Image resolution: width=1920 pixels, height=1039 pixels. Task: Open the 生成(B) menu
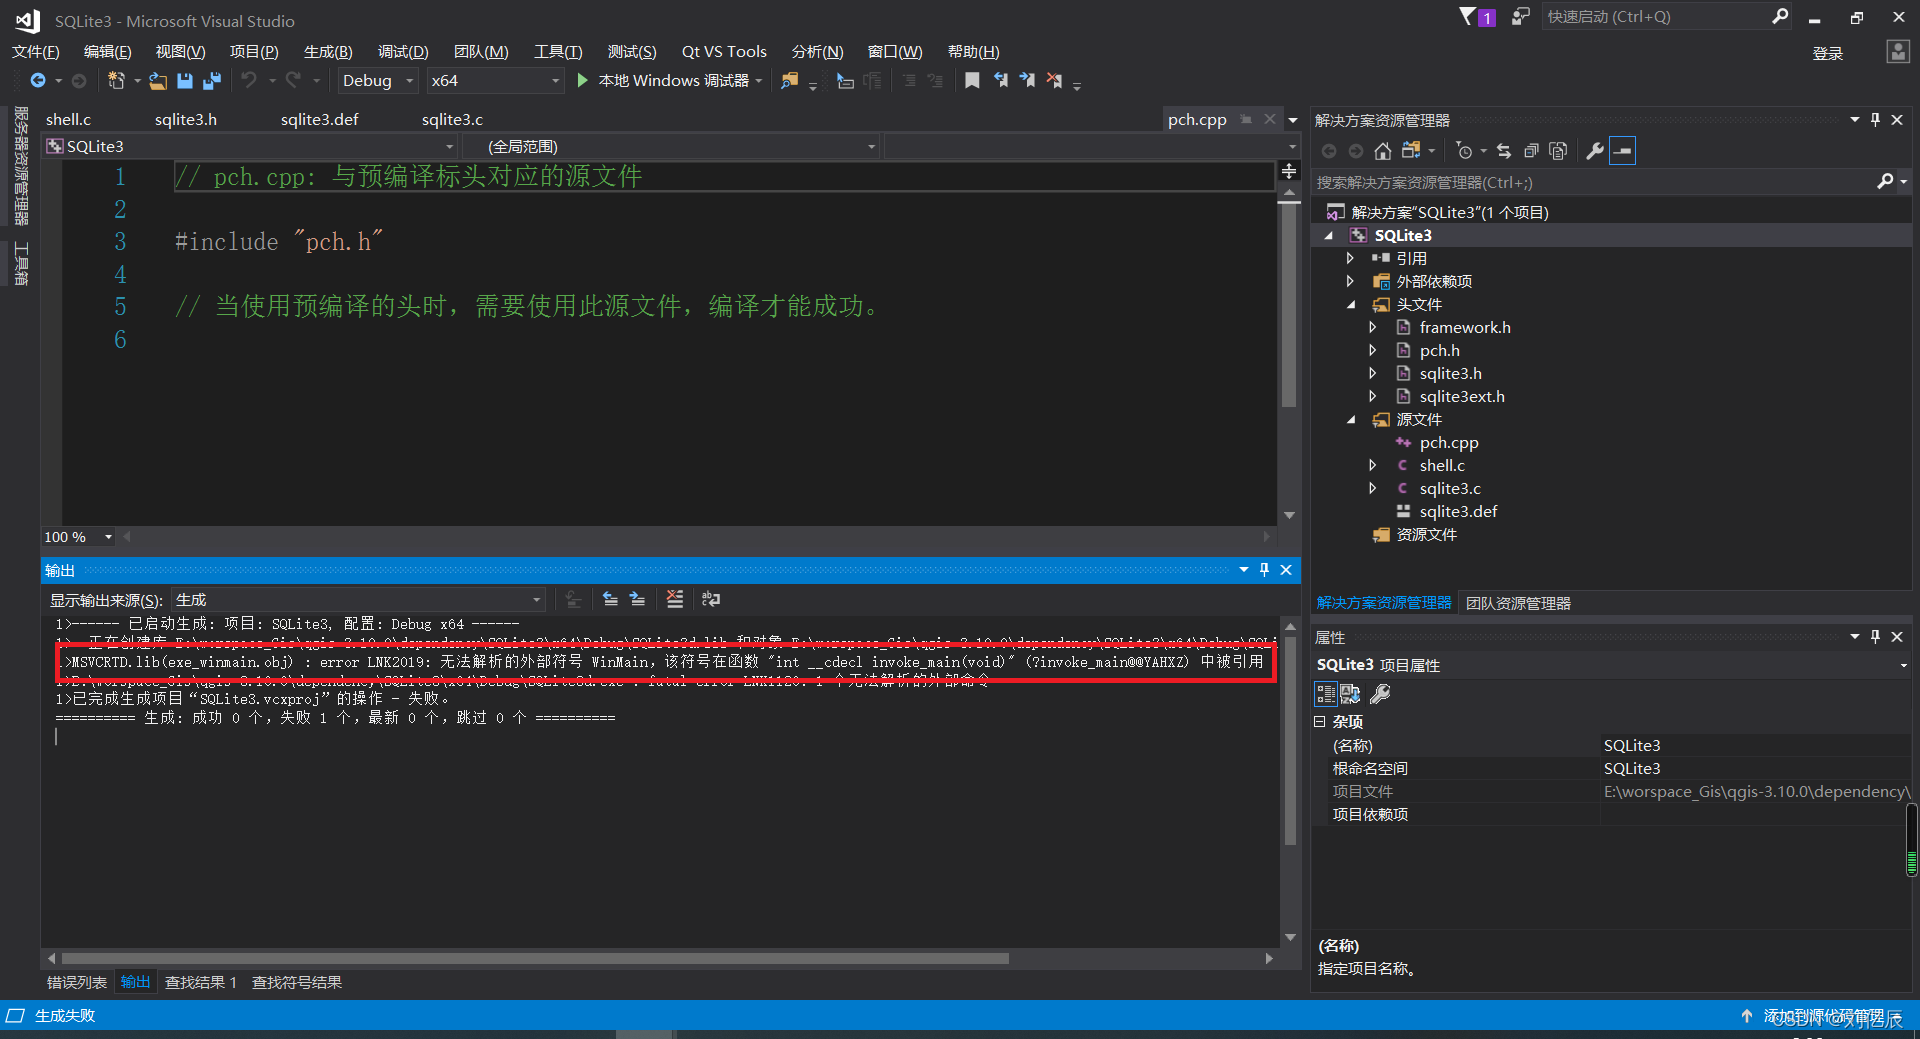point(328,52)
